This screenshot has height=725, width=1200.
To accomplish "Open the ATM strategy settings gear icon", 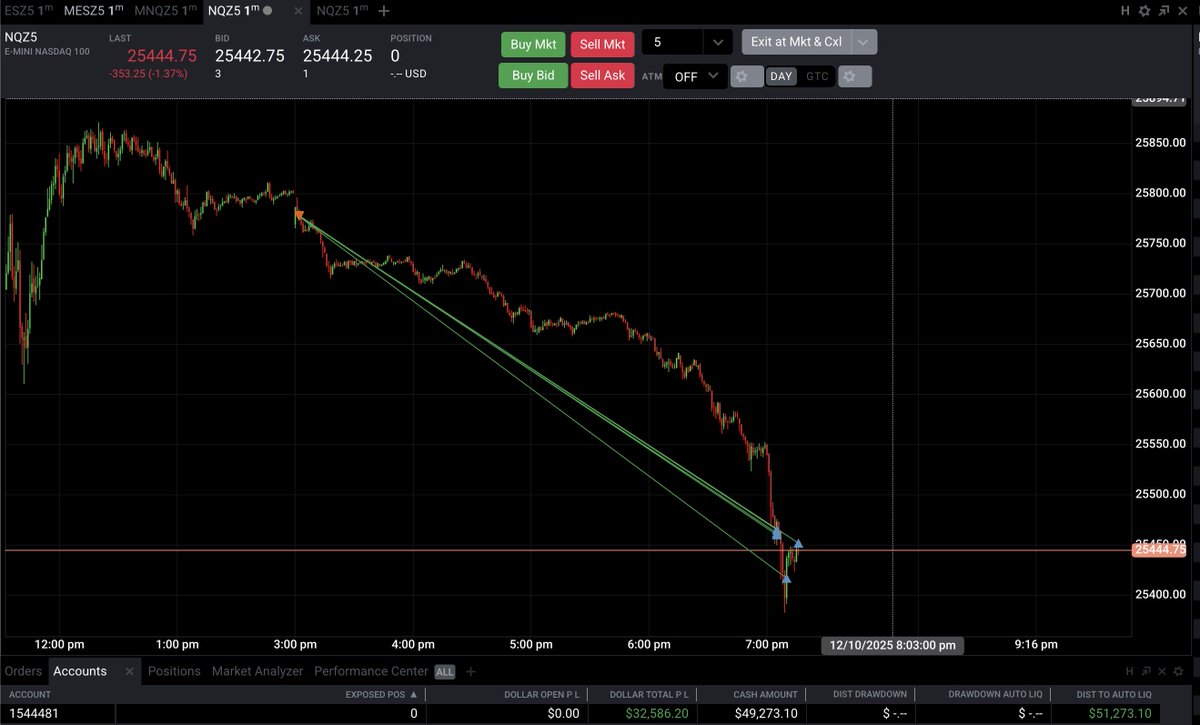I will (746, 75).
